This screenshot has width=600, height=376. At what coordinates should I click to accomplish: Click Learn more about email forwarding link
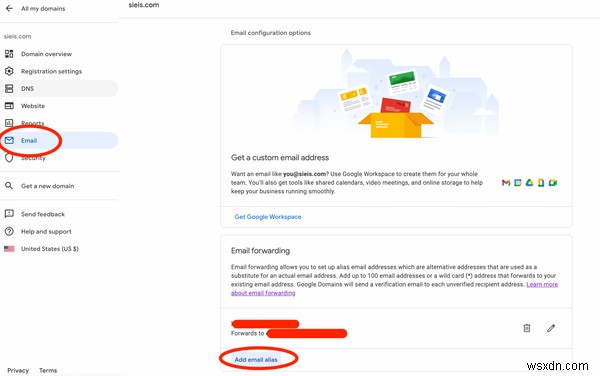542,284
